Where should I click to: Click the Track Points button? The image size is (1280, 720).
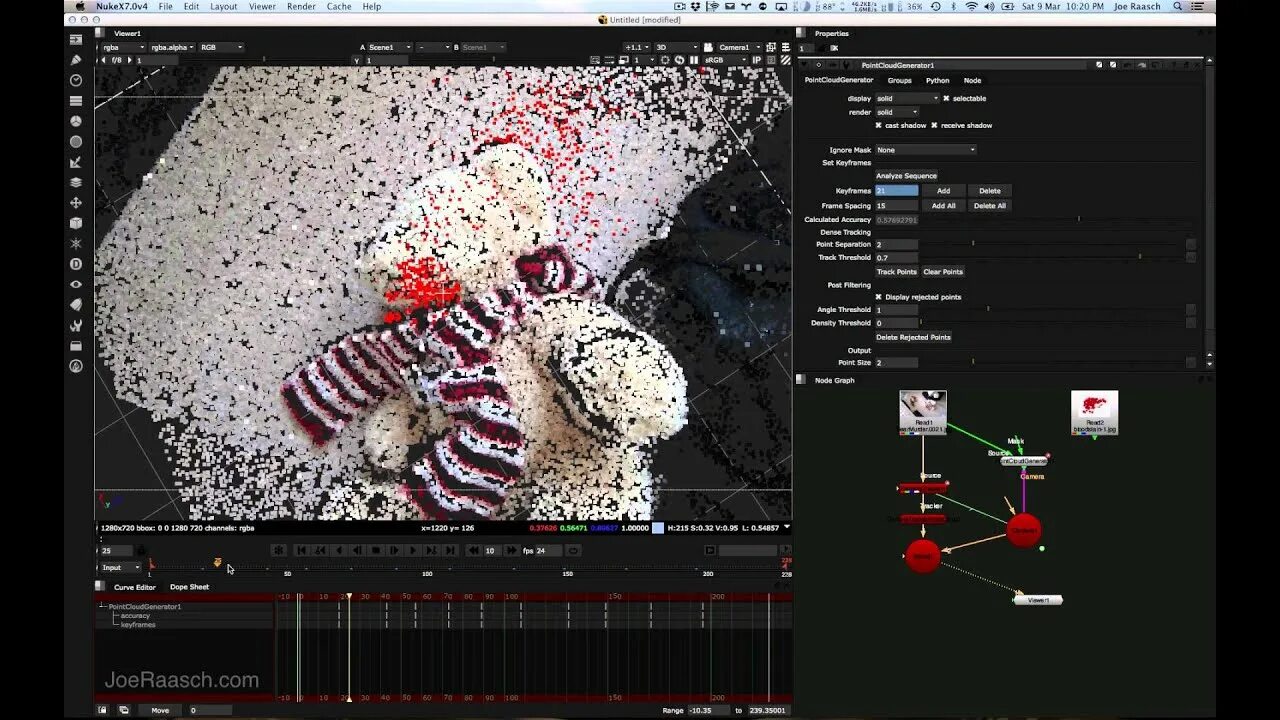896,272
